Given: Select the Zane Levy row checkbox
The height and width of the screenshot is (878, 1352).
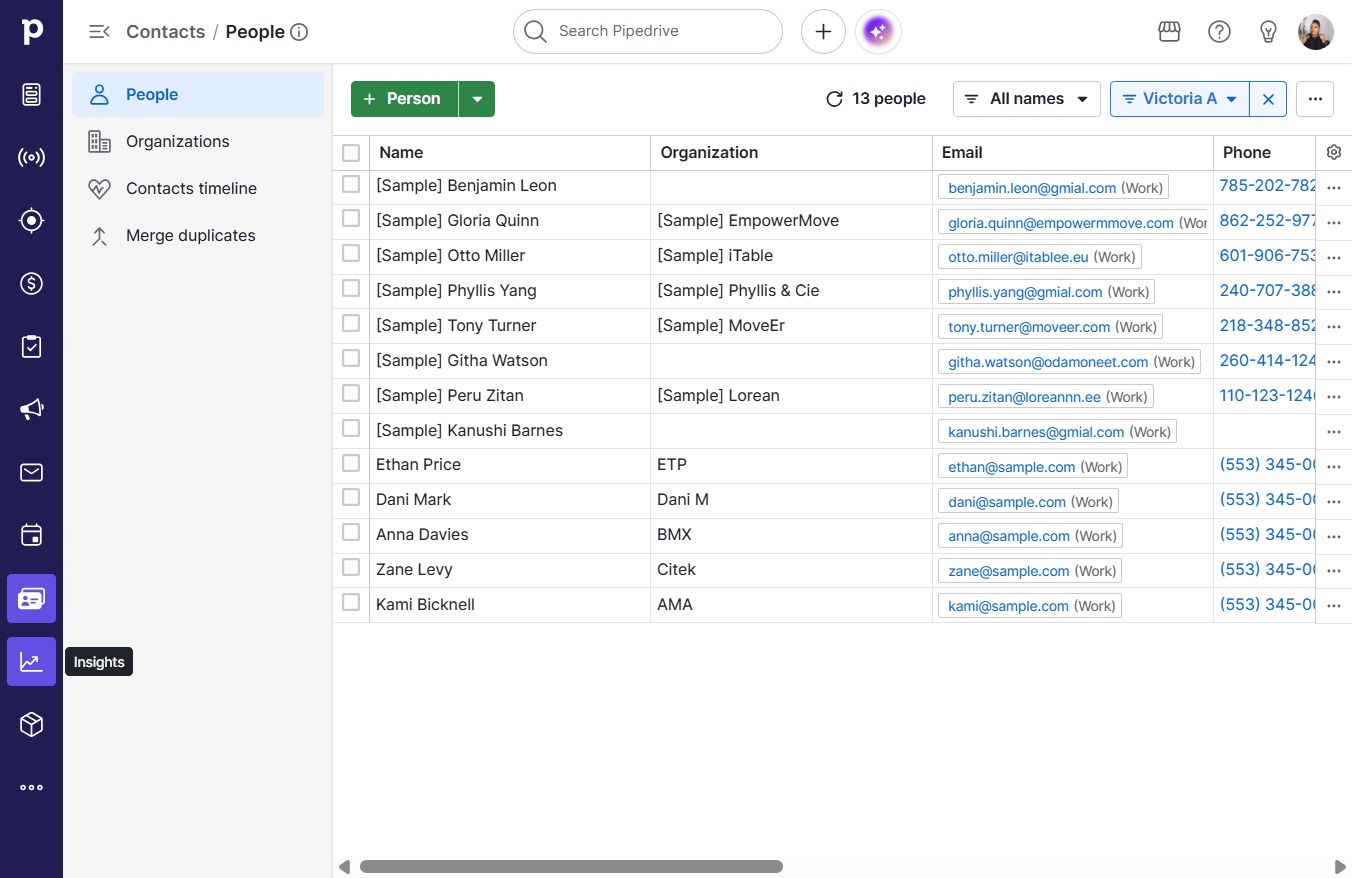Looking at the screenshot, I should 351,567.
